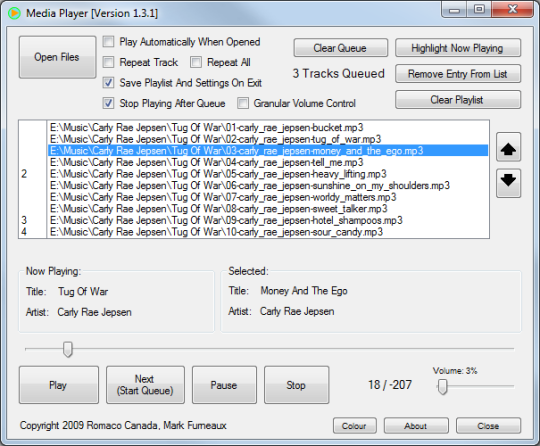Select 10 sour_candy.mp3 track
This screenshot has height=446, width=540.
point(268,232)
